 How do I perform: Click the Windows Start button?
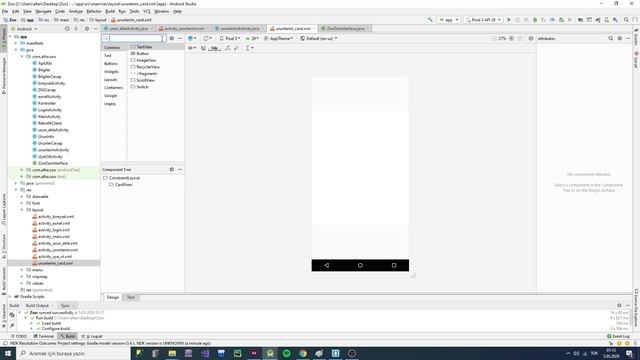pos(8,353)
